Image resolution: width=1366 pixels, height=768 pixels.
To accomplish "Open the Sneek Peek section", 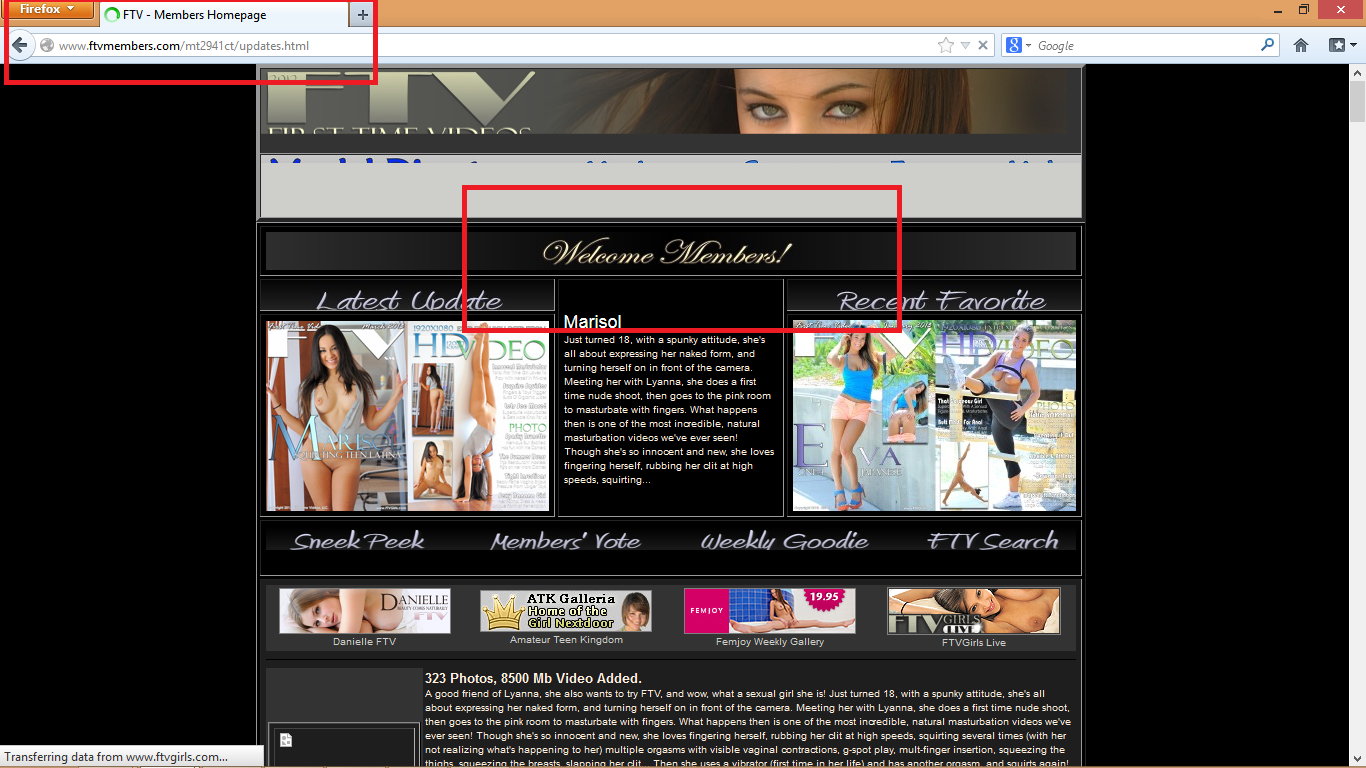I will [358, 540].
